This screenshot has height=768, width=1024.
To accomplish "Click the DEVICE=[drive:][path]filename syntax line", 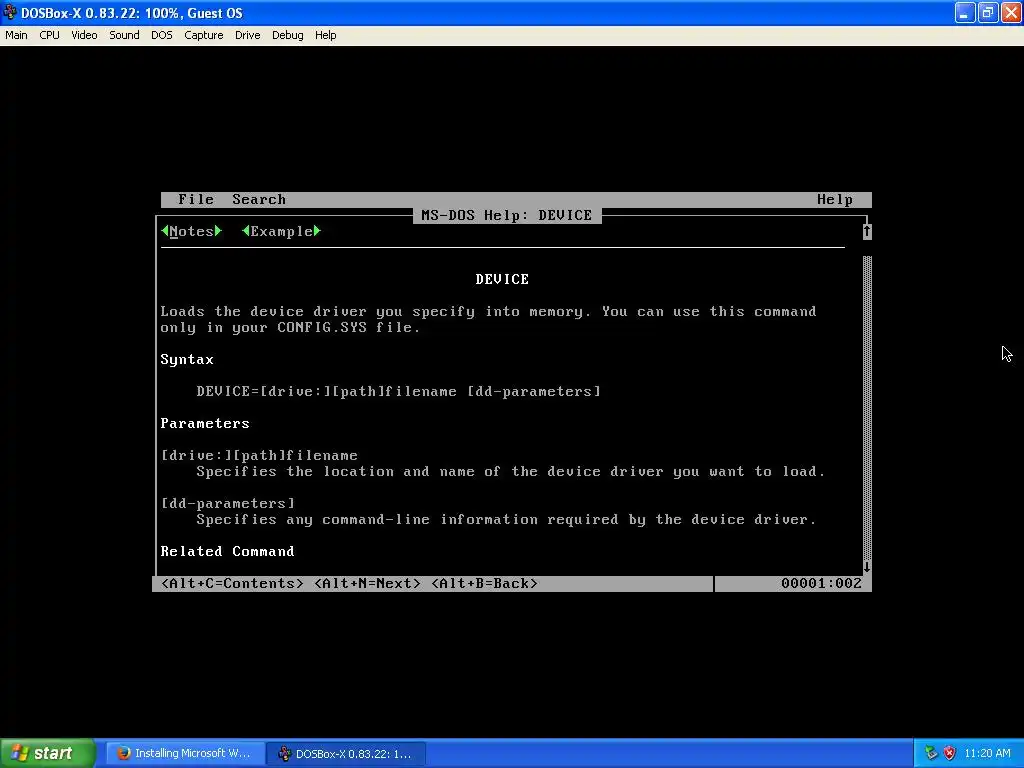I will click(x=398, y=391).
